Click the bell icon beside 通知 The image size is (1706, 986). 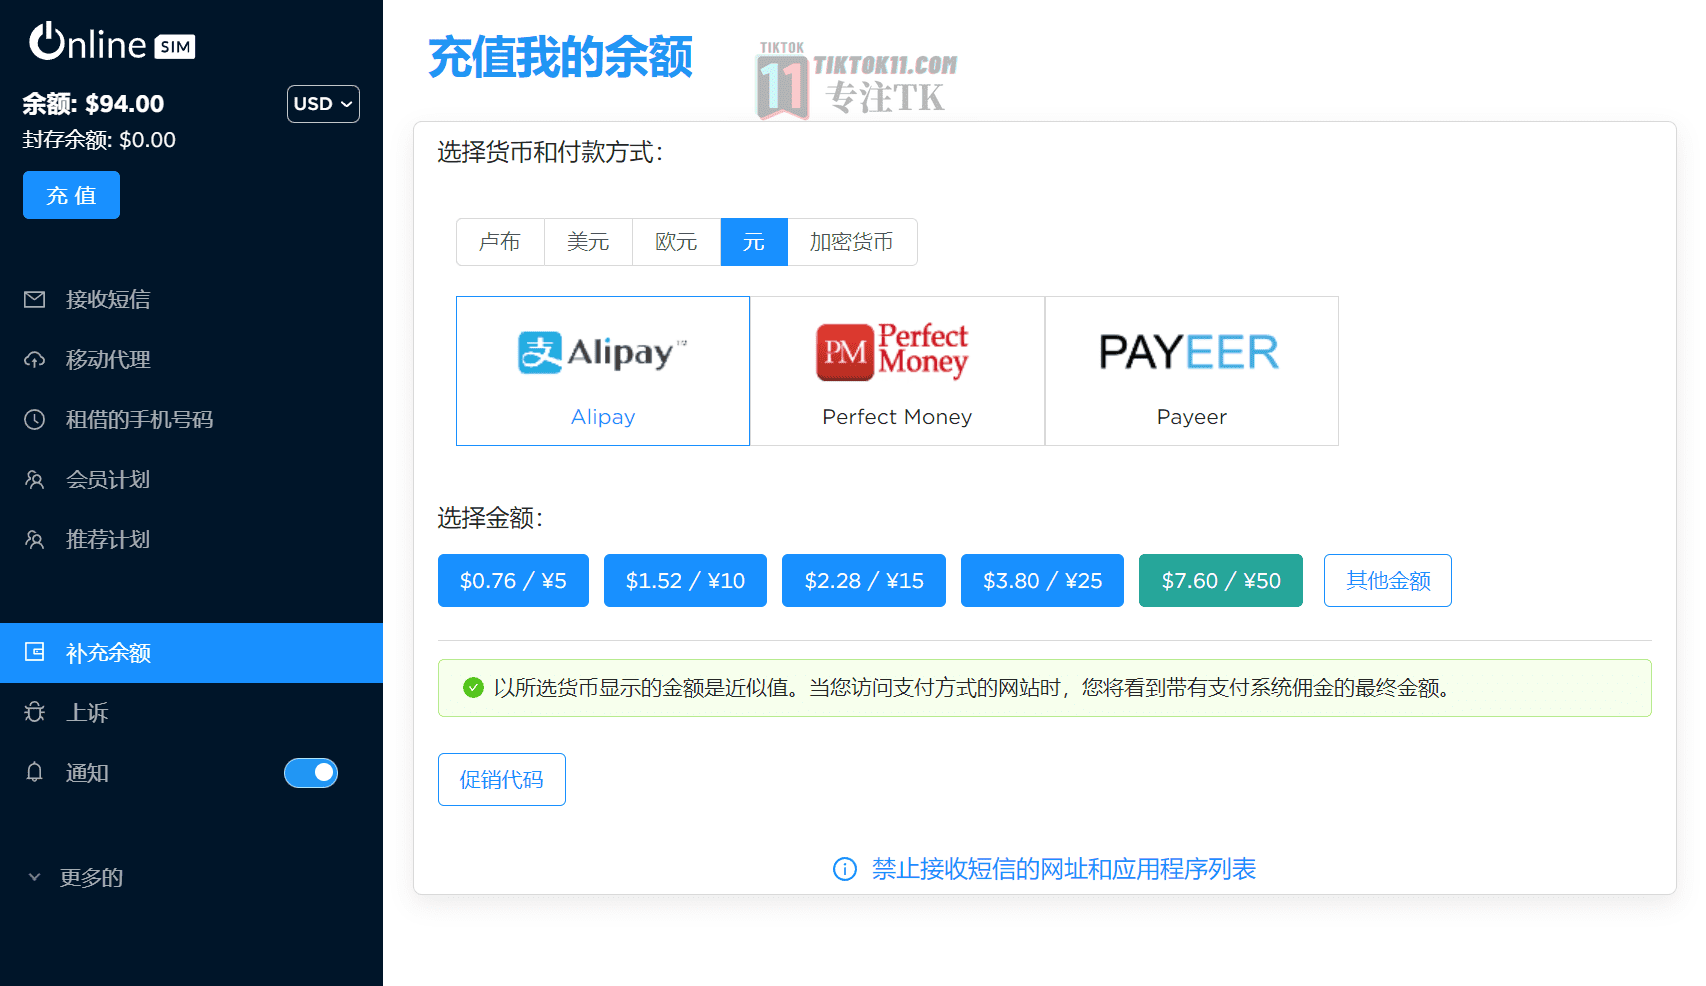click(x=35, y=772)
